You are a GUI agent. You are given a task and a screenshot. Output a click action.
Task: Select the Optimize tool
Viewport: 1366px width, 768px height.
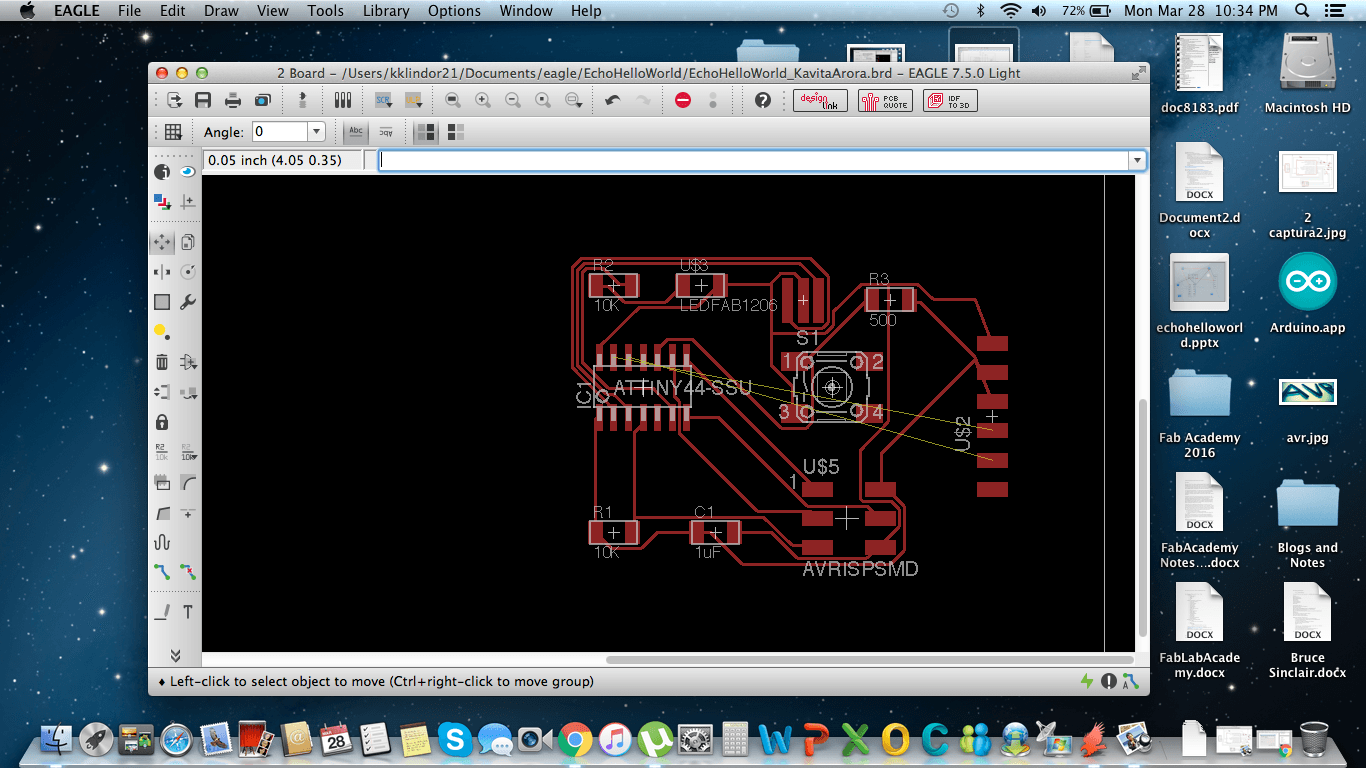pyautogui.click(x=187, y=512)
